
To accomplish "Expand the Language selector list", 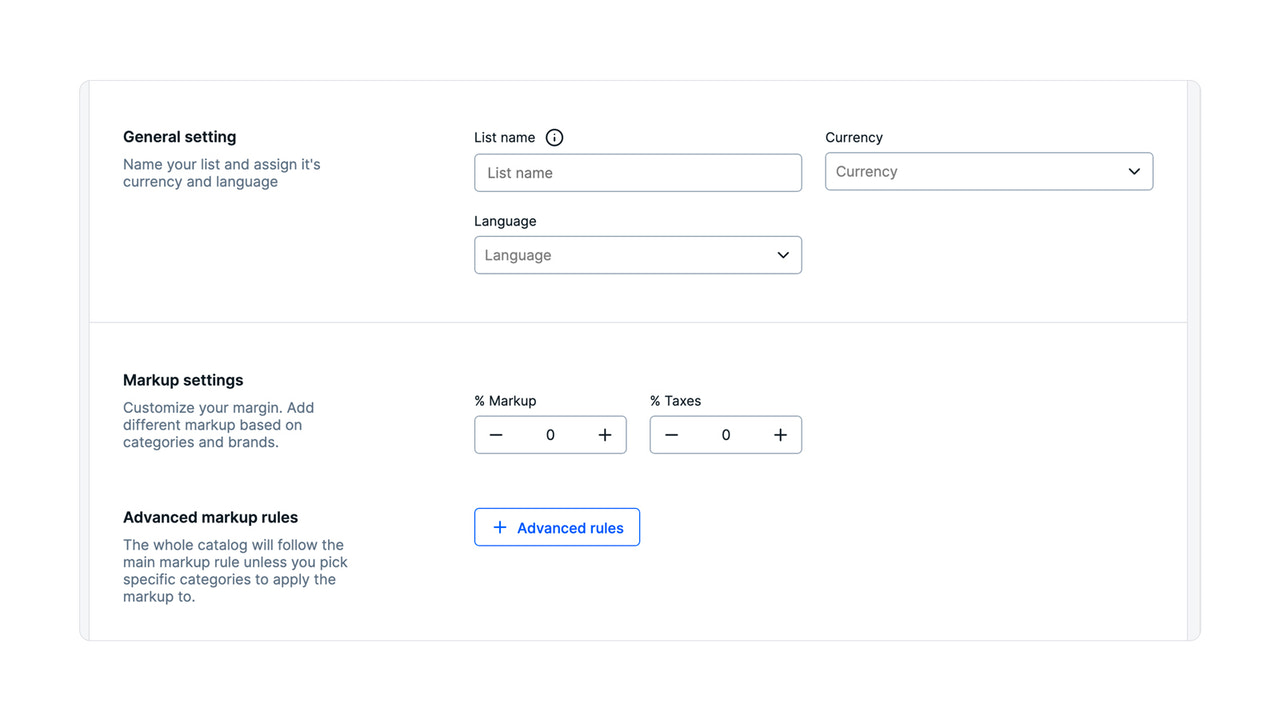I will coord(637,255).
